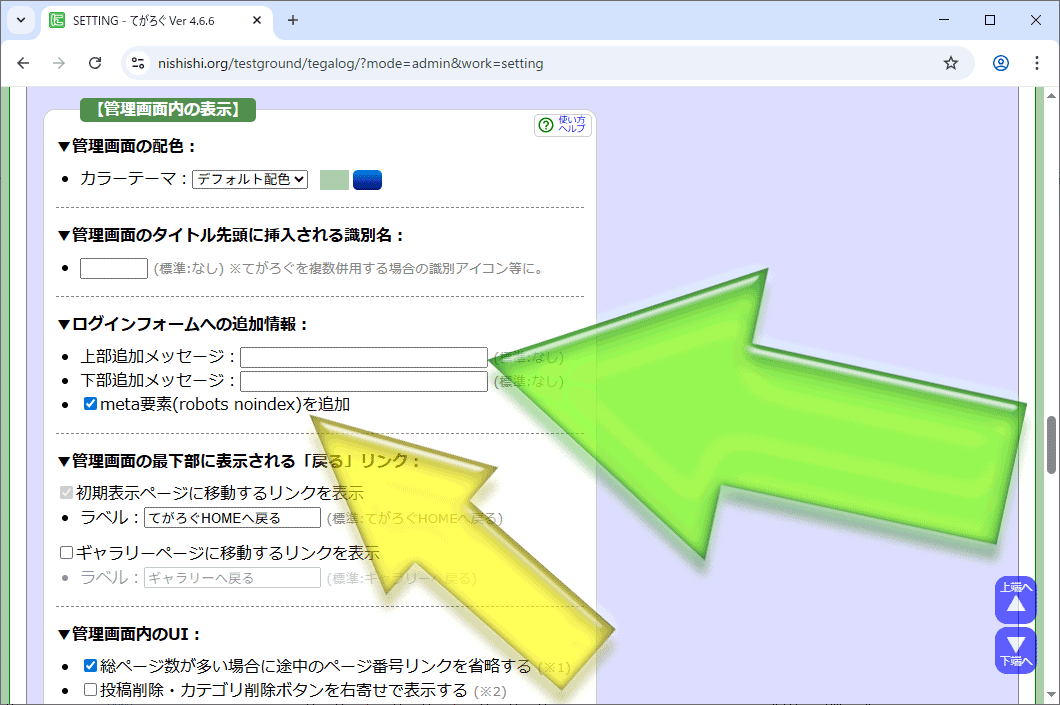Uncheck meta要素(robots noindex)を追加 checkbox
The image size is (1060, 705).
click(90, 405)
